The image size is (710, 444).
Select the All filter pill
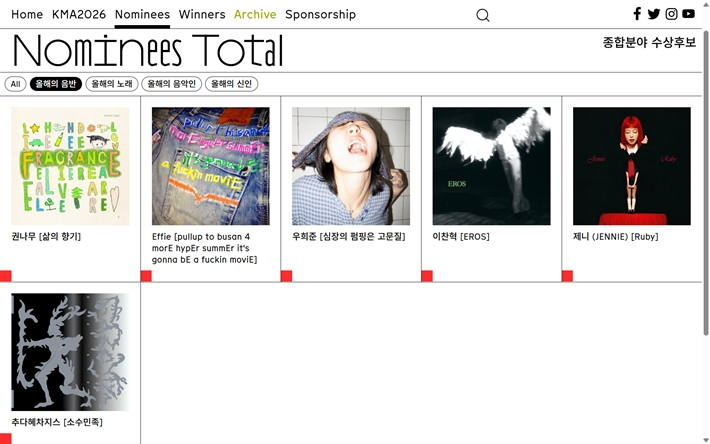click(x=15, y=84)
